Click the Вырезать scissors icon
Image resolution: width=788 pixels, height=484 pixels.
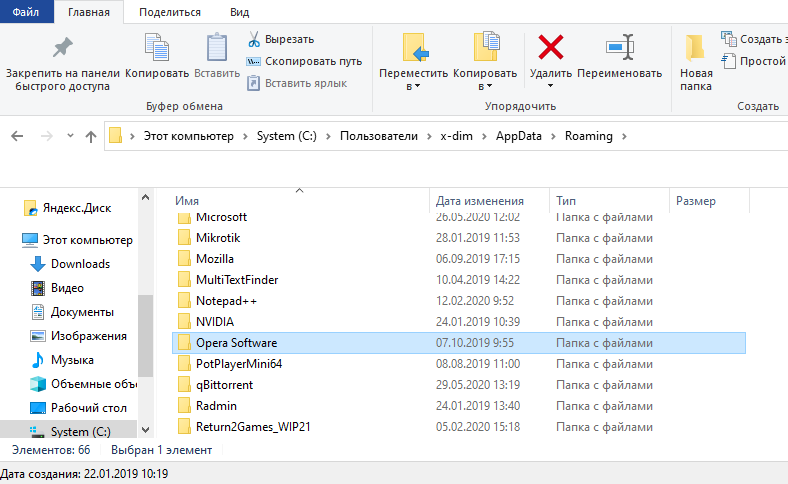click(x=254, y=39)
